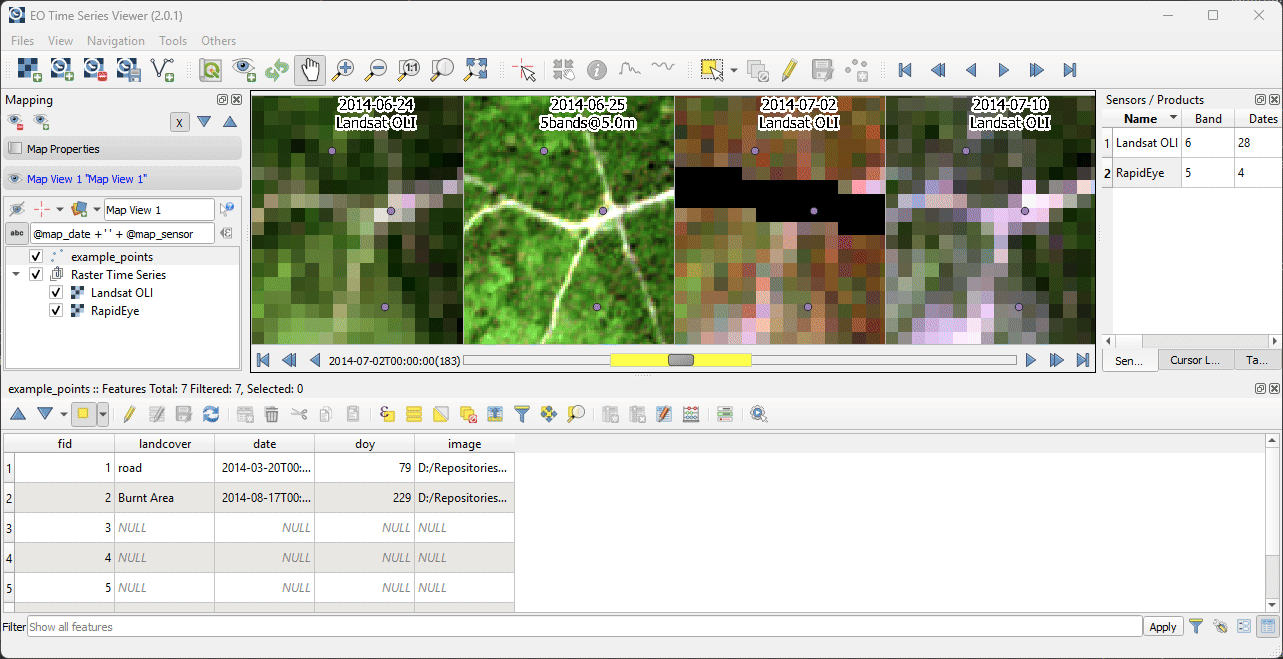Open the Navigation menu
1283x659 pixels.
tap(116, 41)
